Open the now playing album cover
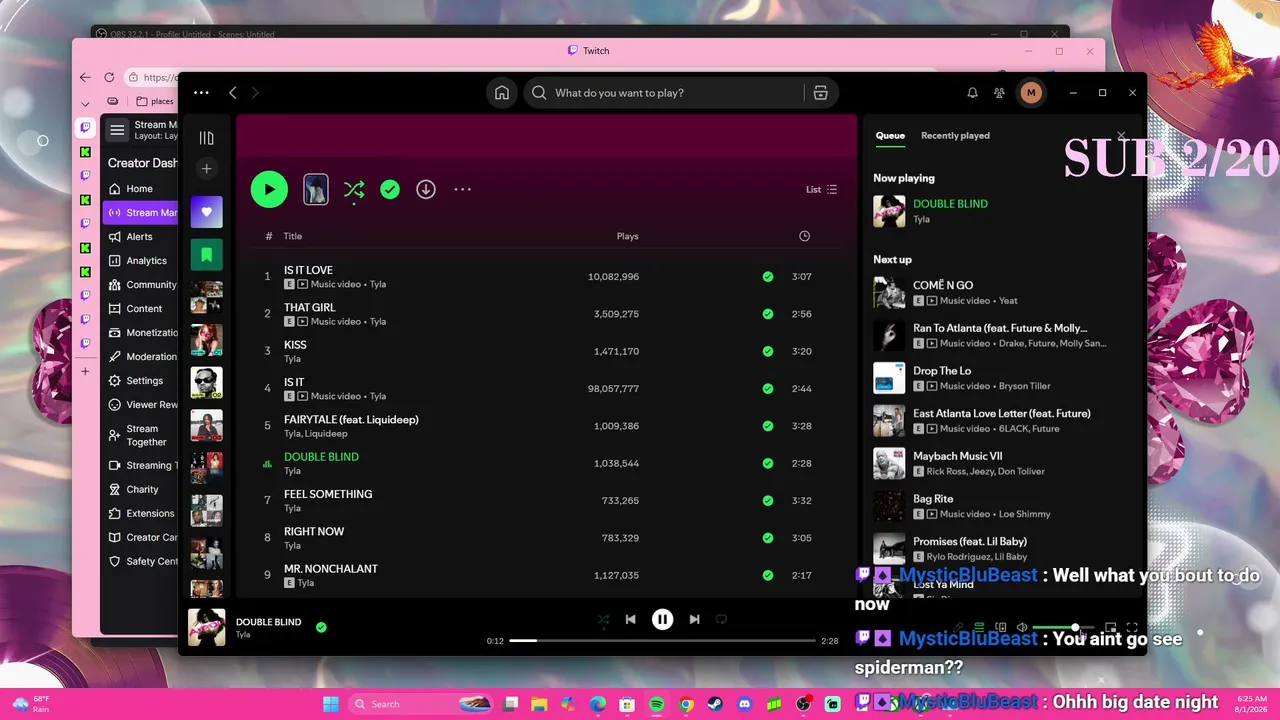 tap(207, 627)
